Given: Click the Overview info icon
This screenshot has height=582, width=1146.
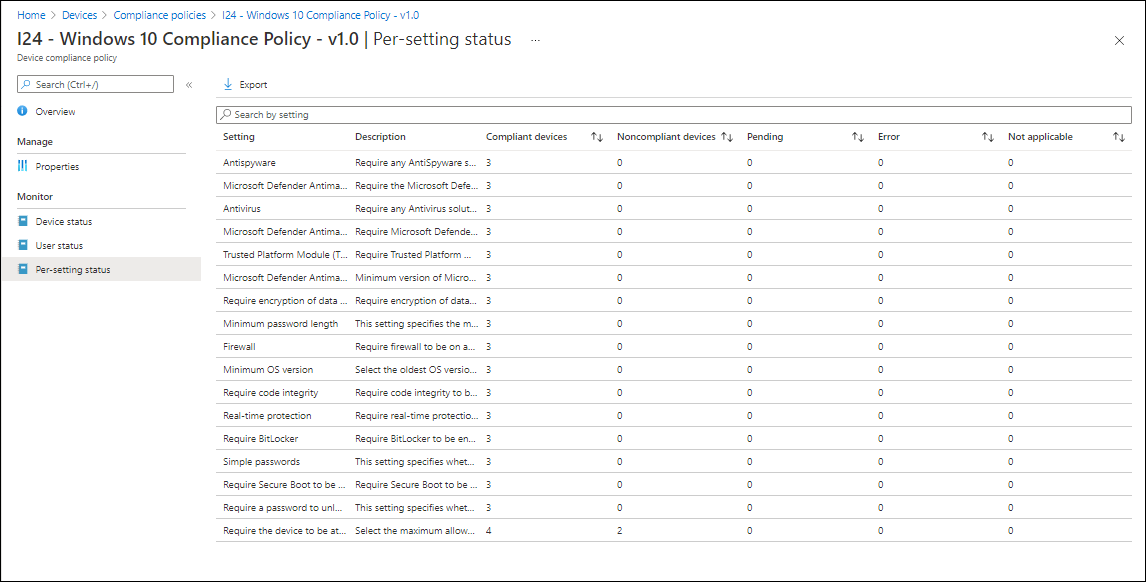Looking at the screenshot, I should click(x=23, y=111).
